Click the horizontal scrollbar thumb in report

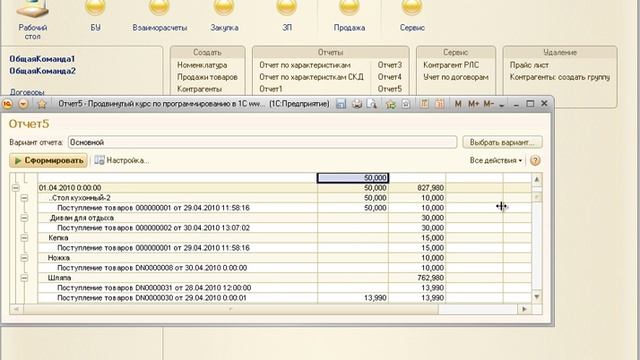[x=231, y=309]
